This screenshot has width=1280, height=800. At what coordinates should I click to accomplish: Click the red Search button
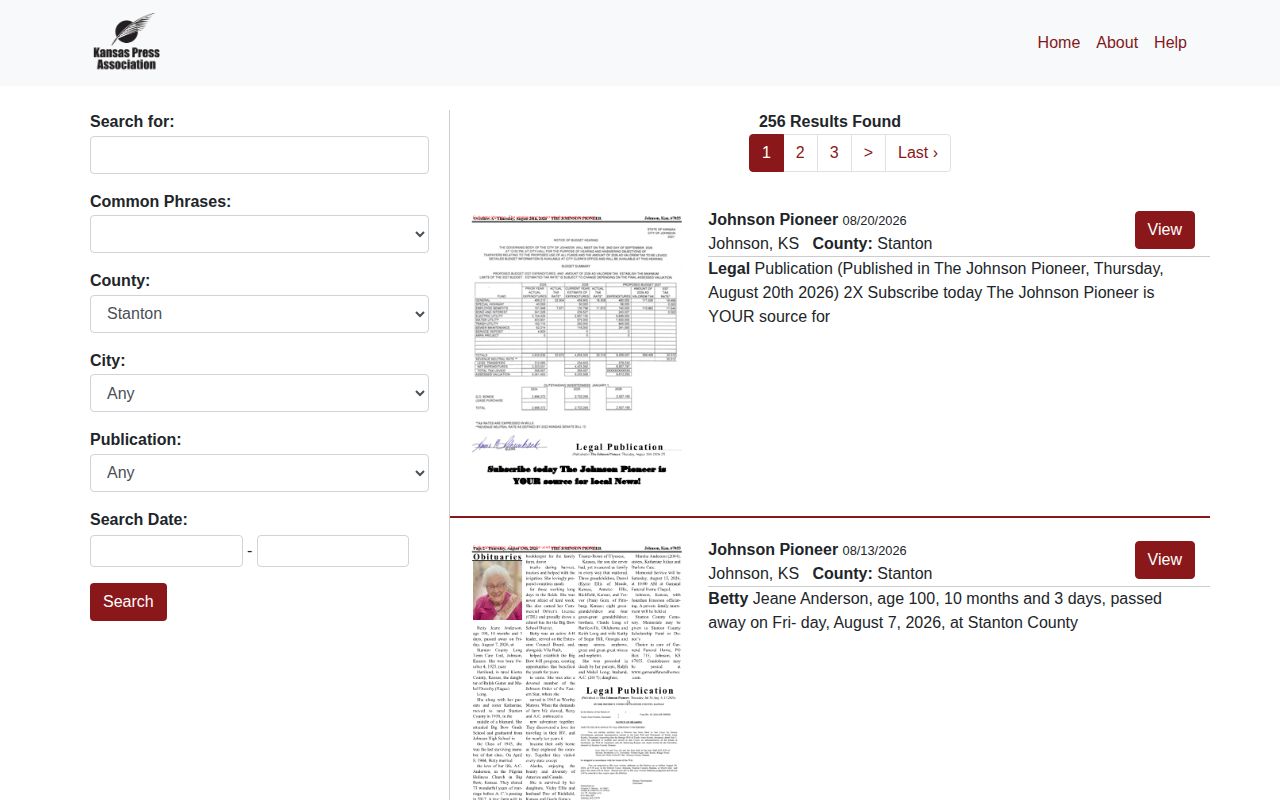pos(128,602)
